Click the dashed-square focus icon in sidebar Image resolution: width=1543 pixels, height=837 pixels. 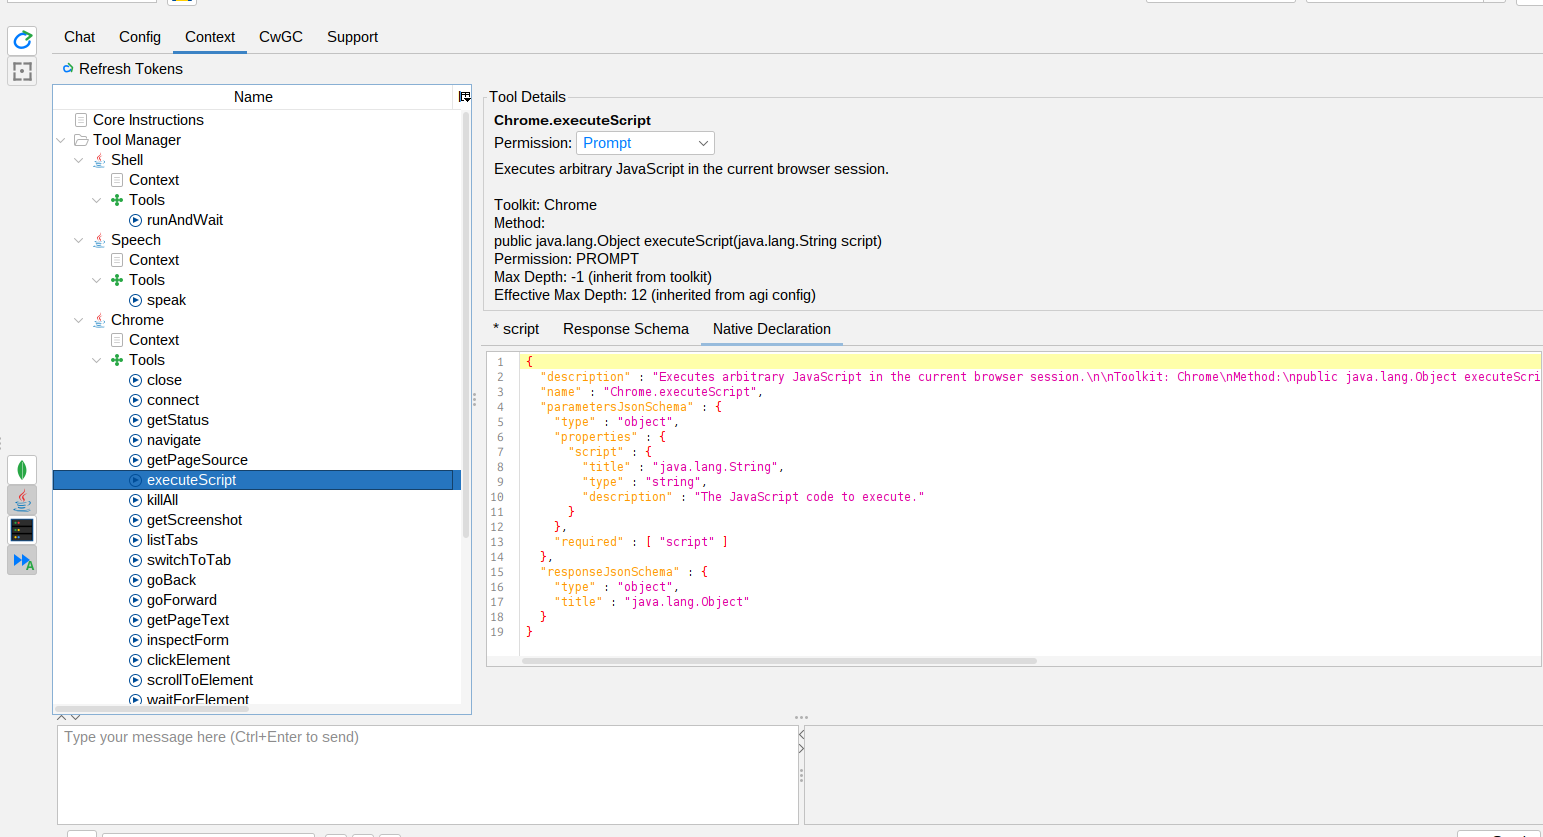pyautogui.click(x=22, y=71)
